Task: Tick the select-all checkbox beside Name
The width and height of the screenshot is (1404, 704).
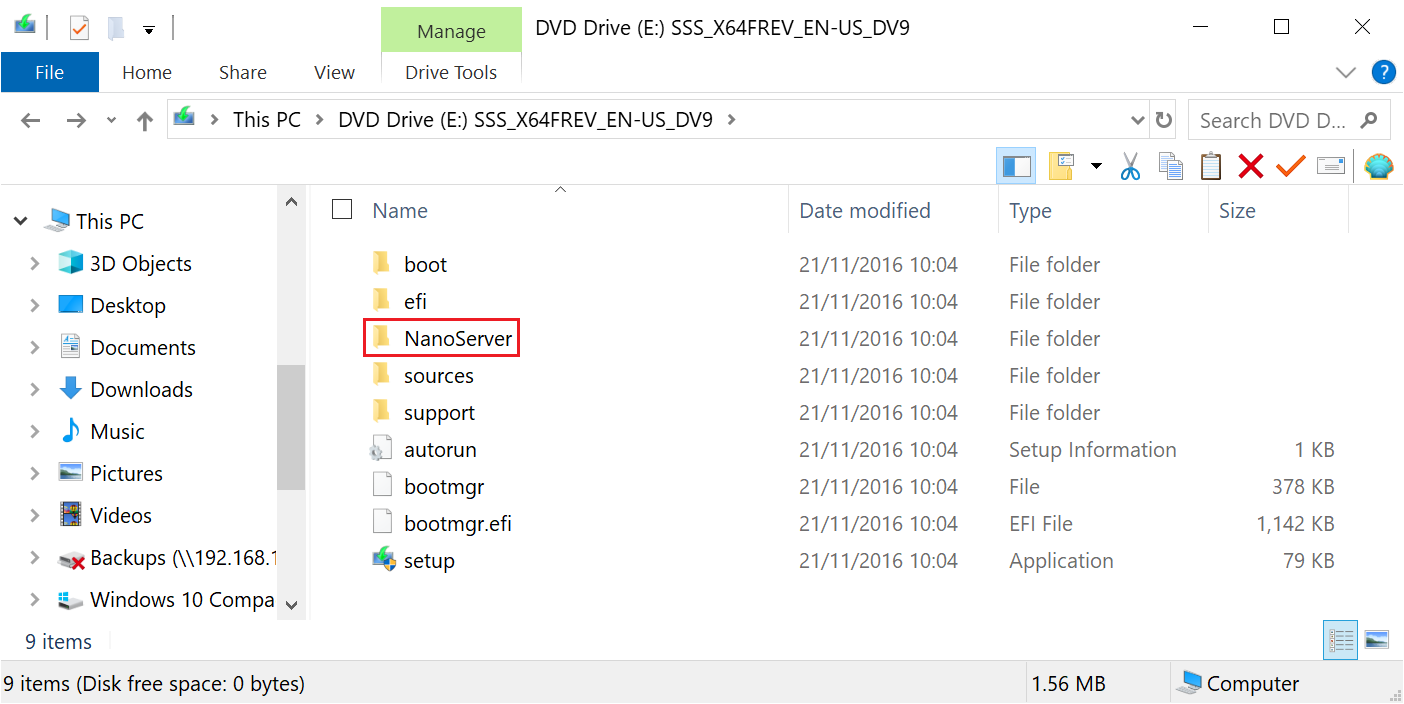Action: click(342, 209)
